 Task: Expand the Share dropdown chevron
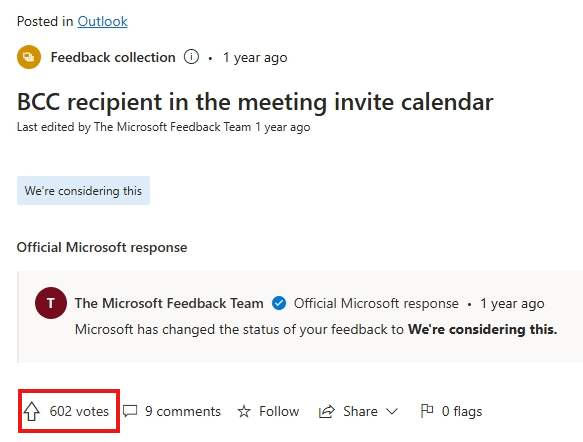pyautogui.click(x=392, y=412)
